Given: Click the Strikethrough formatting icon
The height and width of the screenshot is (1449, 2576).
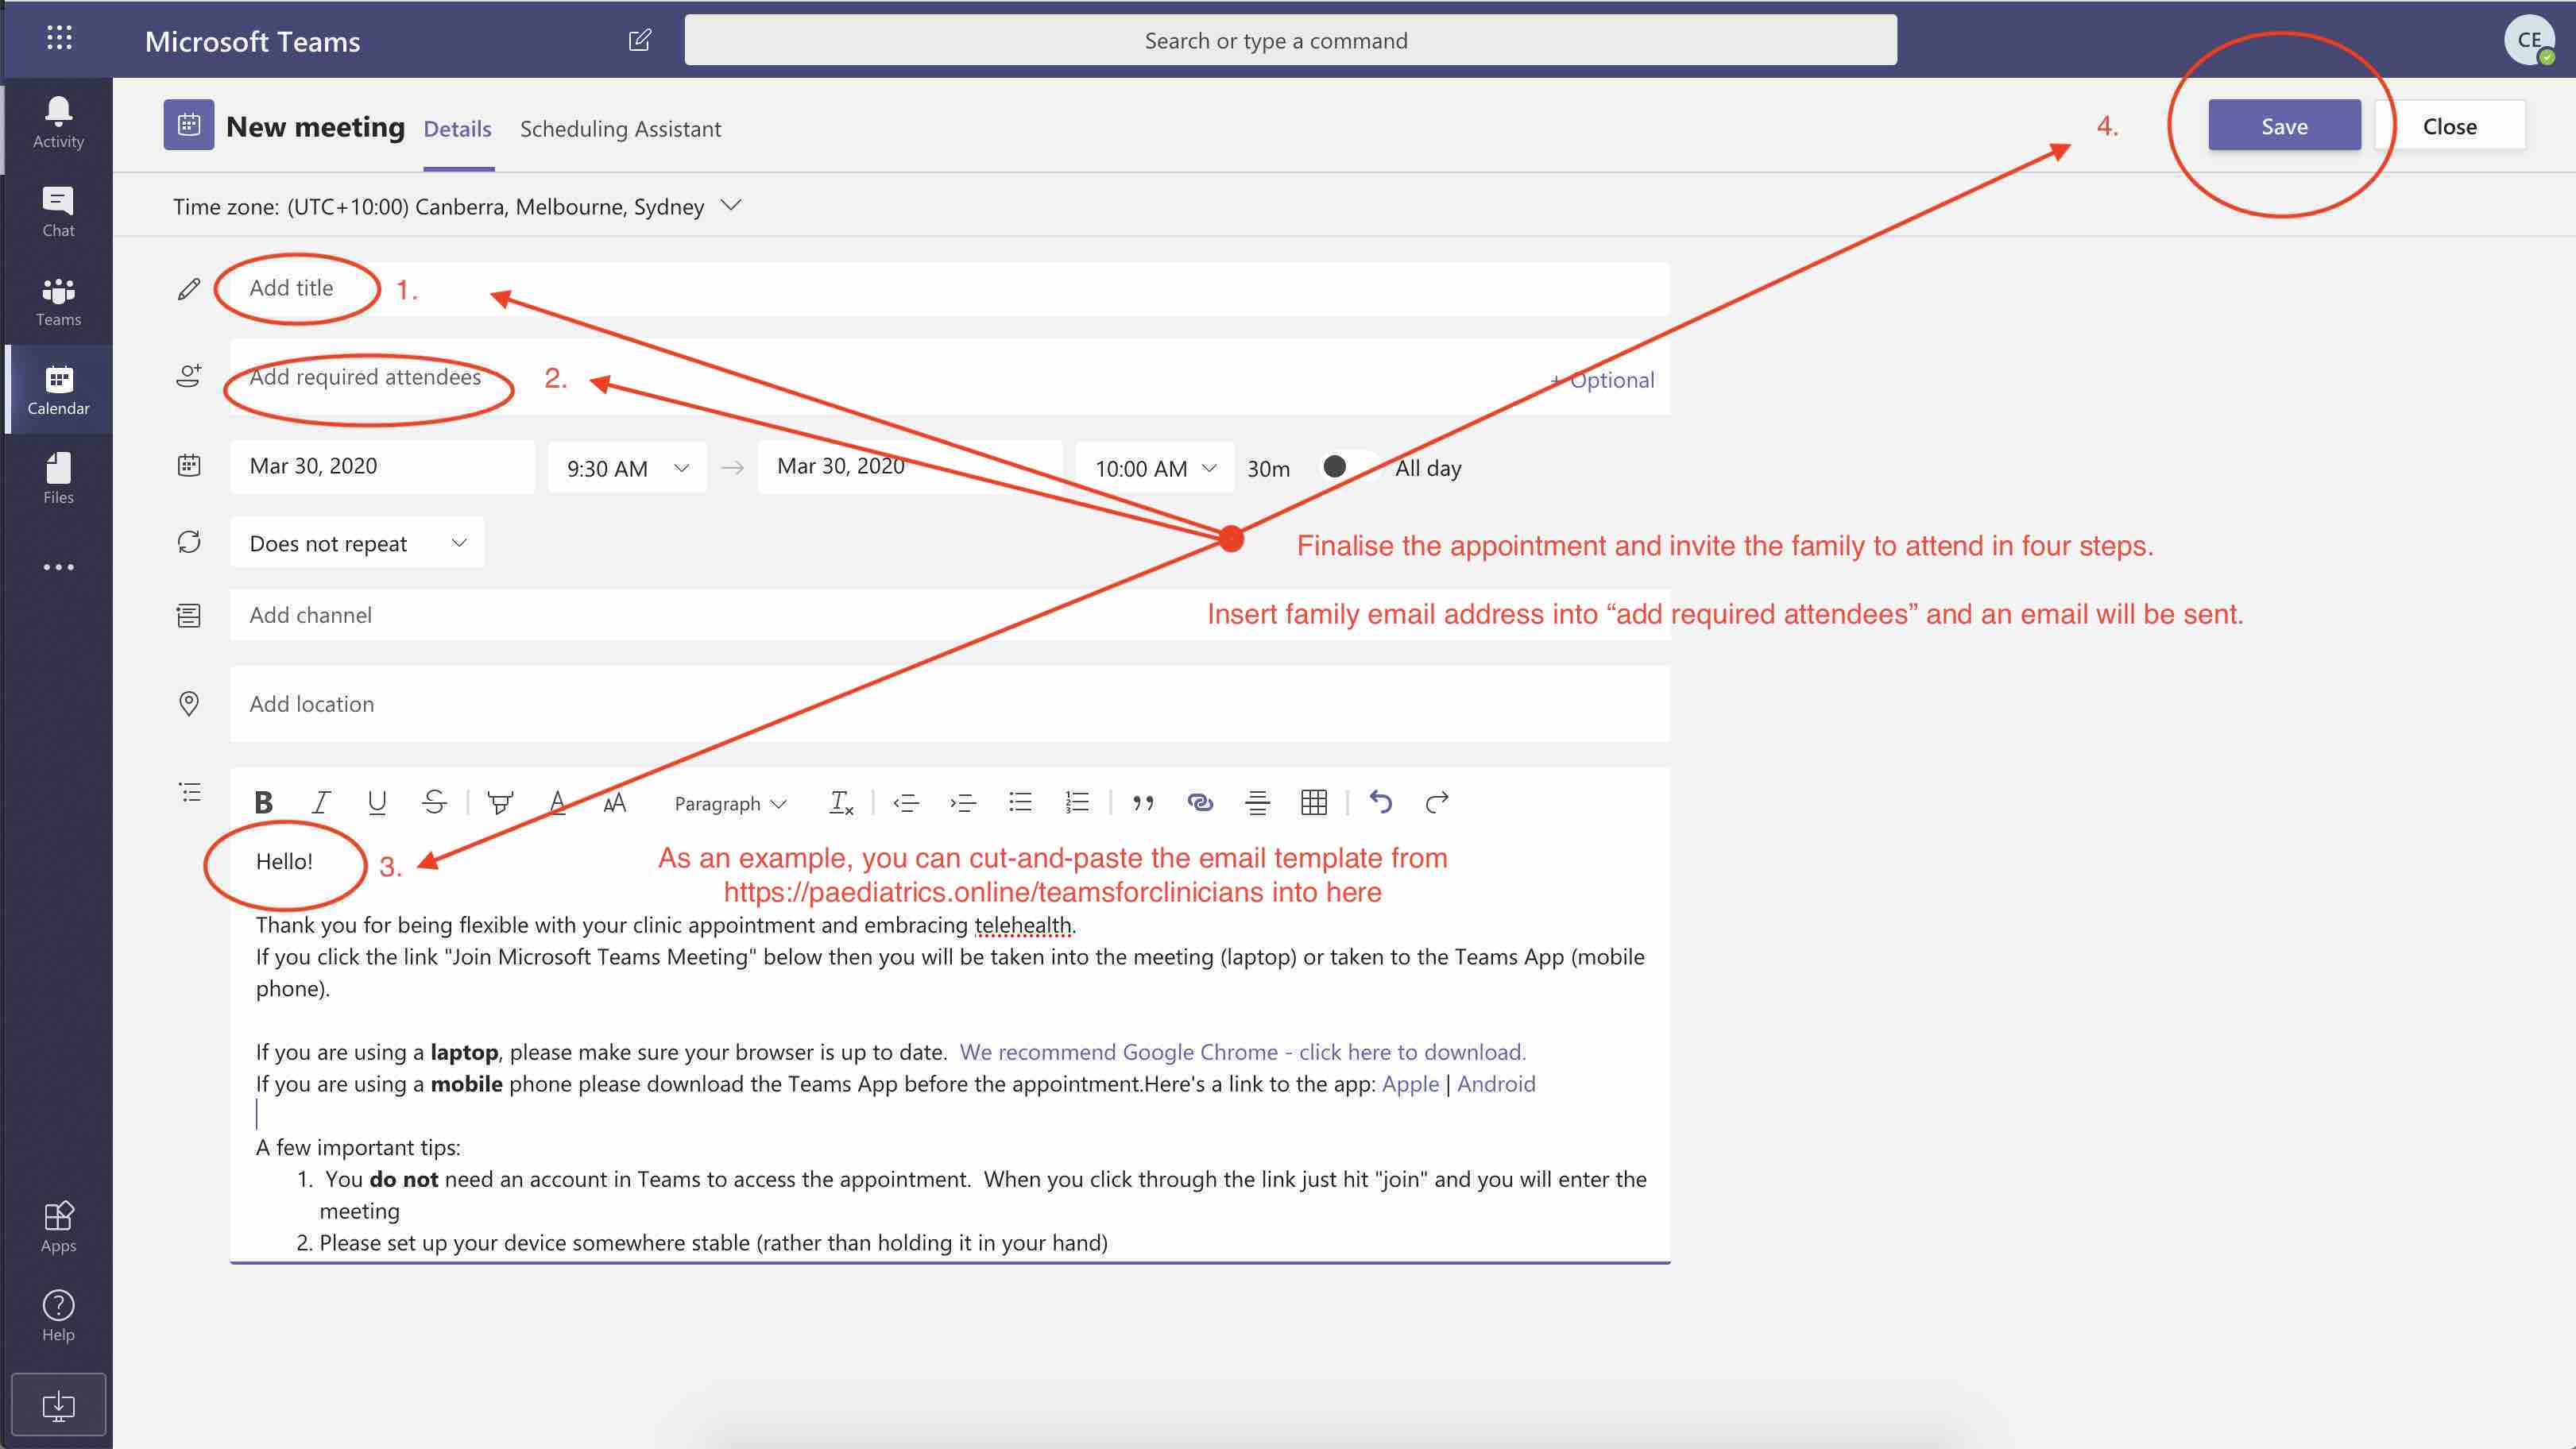Looking at the screenshot, I should [x=434, y=802].
